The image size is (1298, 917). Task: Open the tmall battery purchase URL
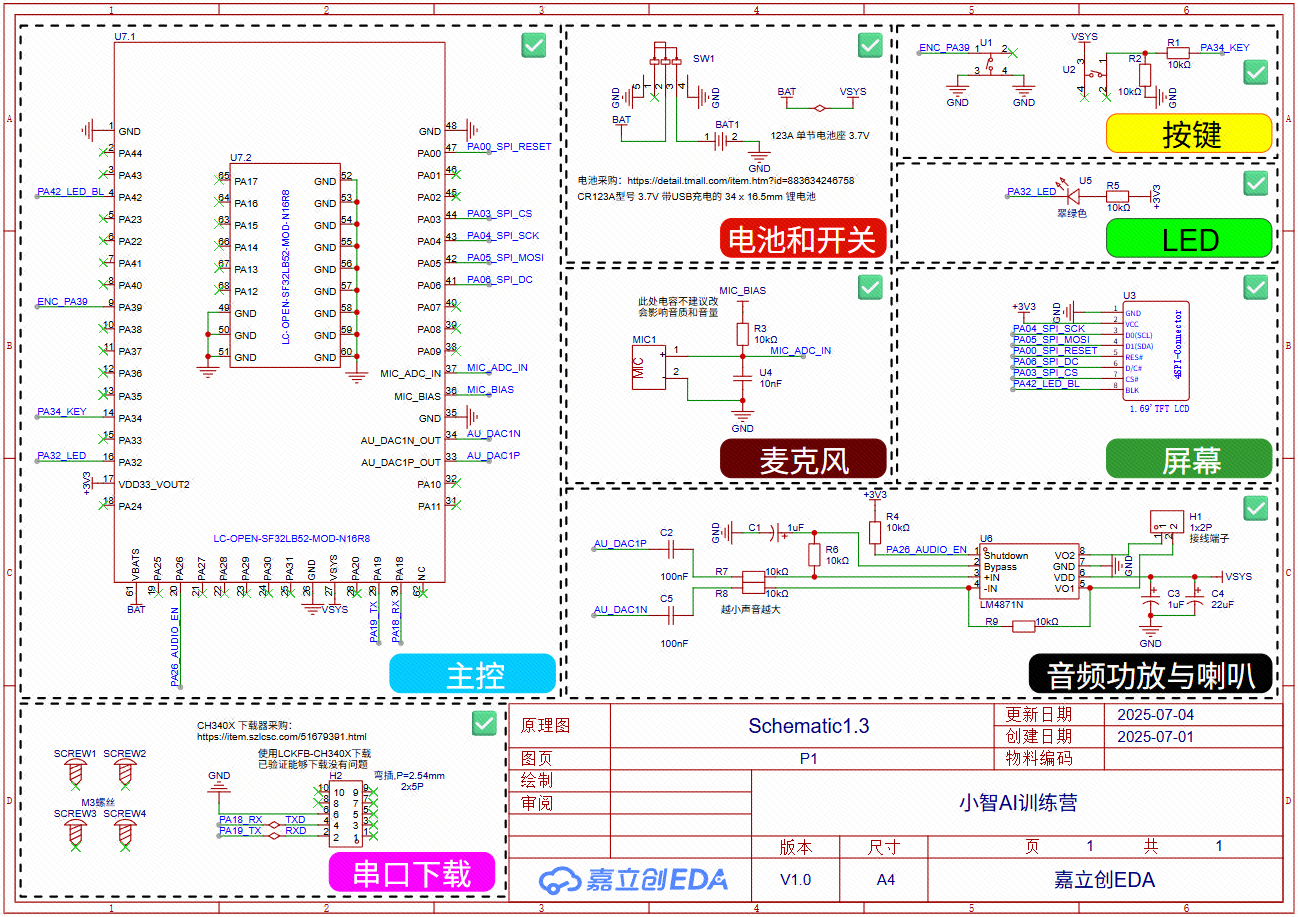pos(741,181)
